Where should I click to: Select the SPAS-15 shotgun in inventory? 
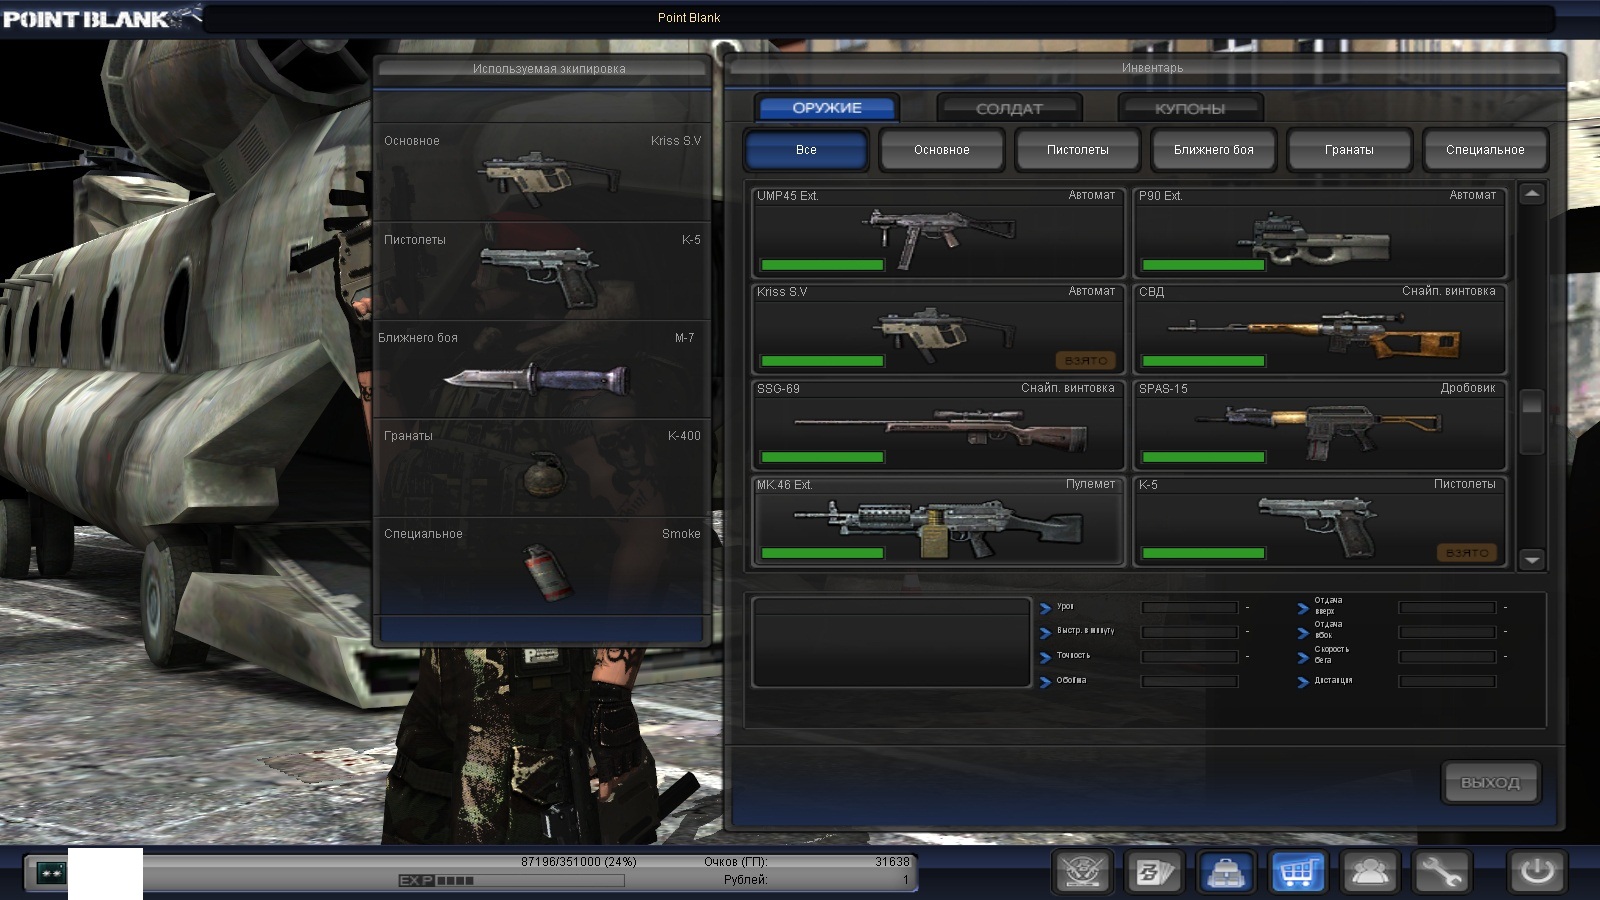tap(1320, 425)
